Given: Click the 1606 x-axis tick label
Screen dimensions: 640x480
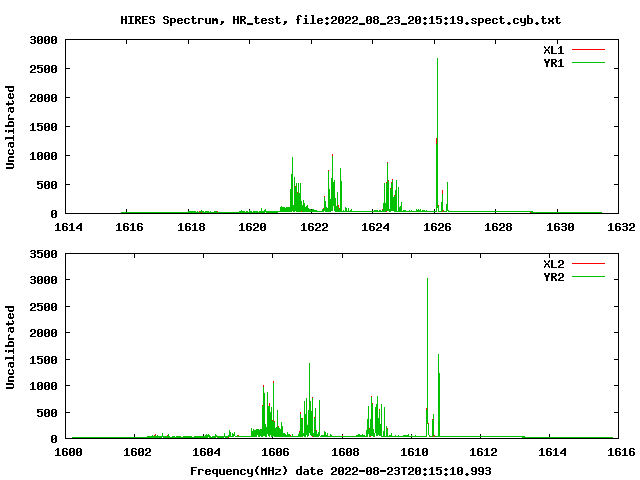Looking at the screenshot, I should 276,452.
